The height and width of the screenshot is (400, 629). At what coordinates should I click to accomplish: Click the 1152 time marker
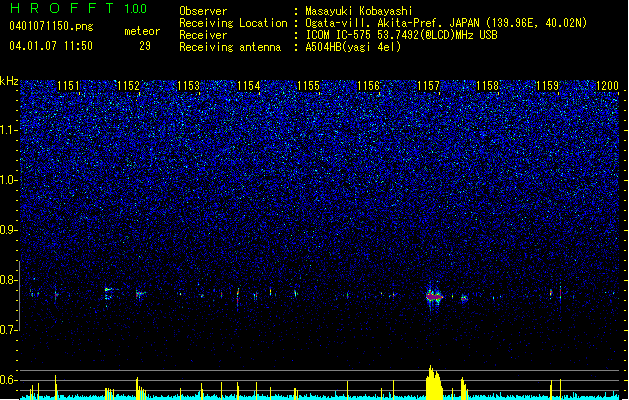pyautogui.click(x=128, y=86)
